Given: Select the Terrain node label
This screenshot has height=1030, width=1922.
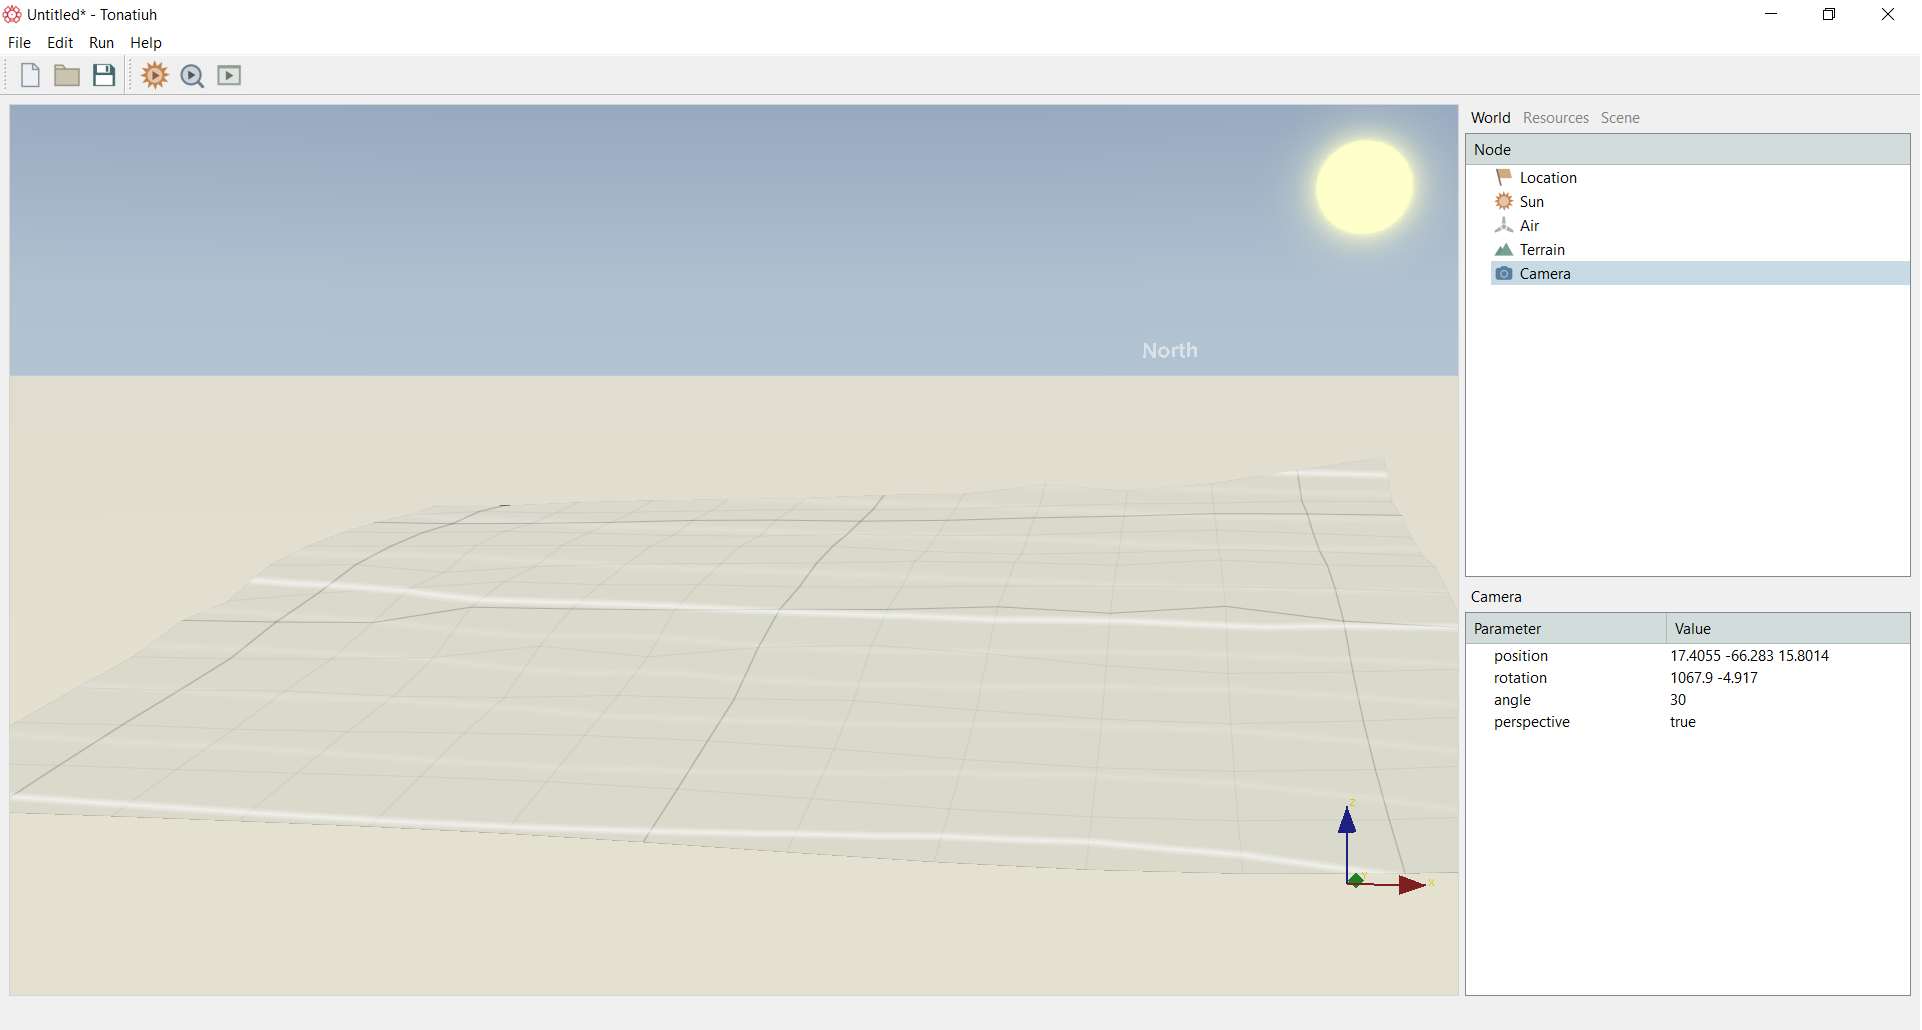Looking at the screenshot, I should [1542, 249].
